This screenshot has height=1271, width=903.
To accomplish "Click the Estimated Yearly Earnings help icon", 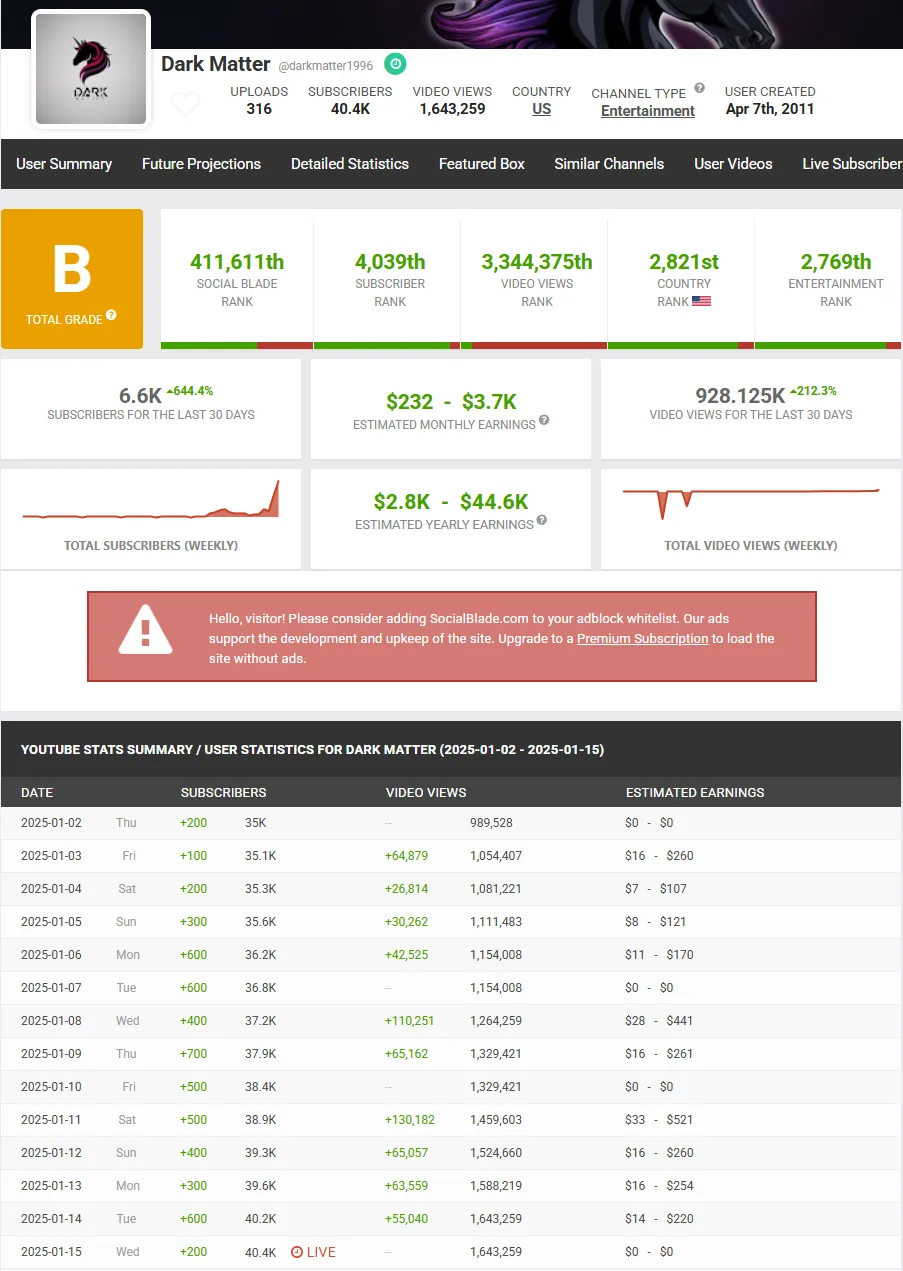I will pos(541,520).
